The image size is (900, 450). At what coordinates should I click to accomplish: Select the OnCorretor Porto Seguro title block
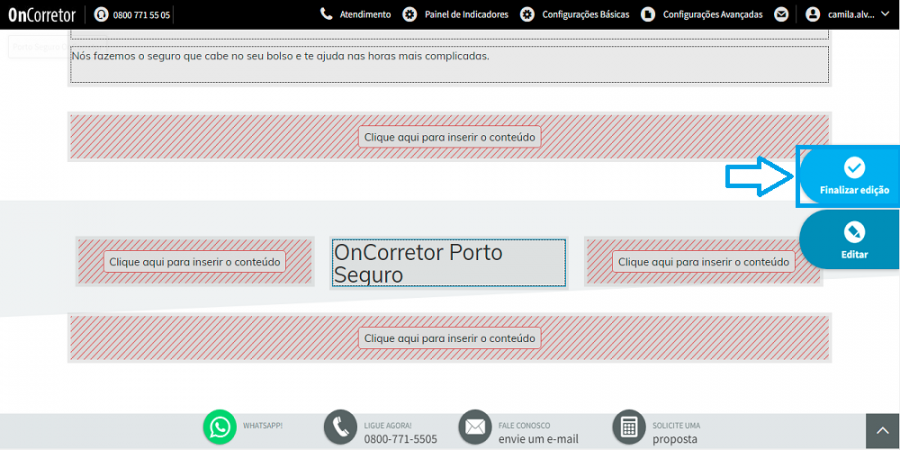click(449, 263)
